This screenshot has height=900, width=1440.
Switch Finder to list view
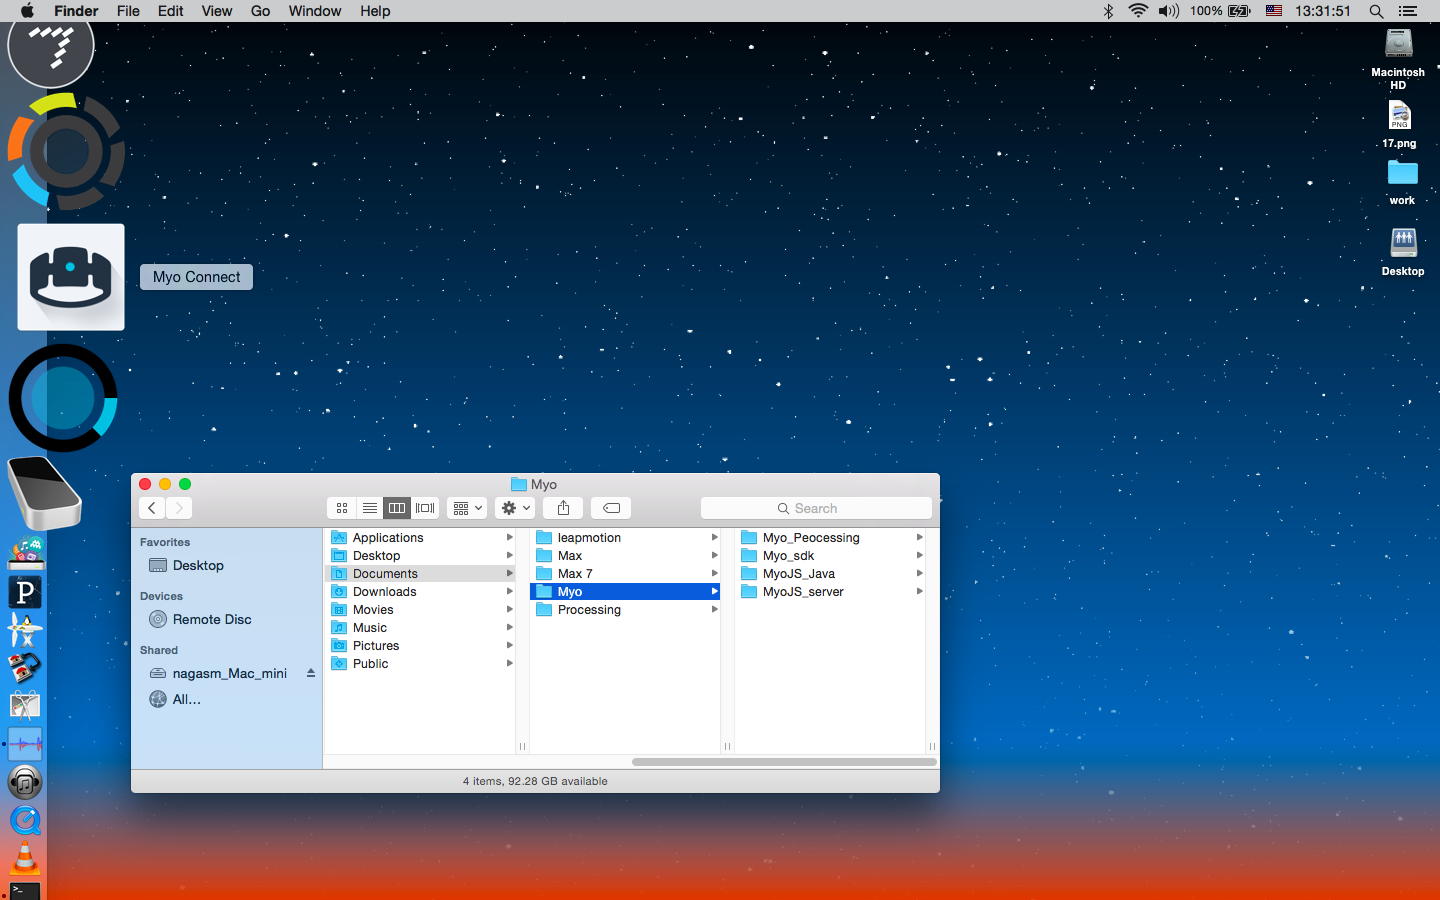click(x=370, y=508)
